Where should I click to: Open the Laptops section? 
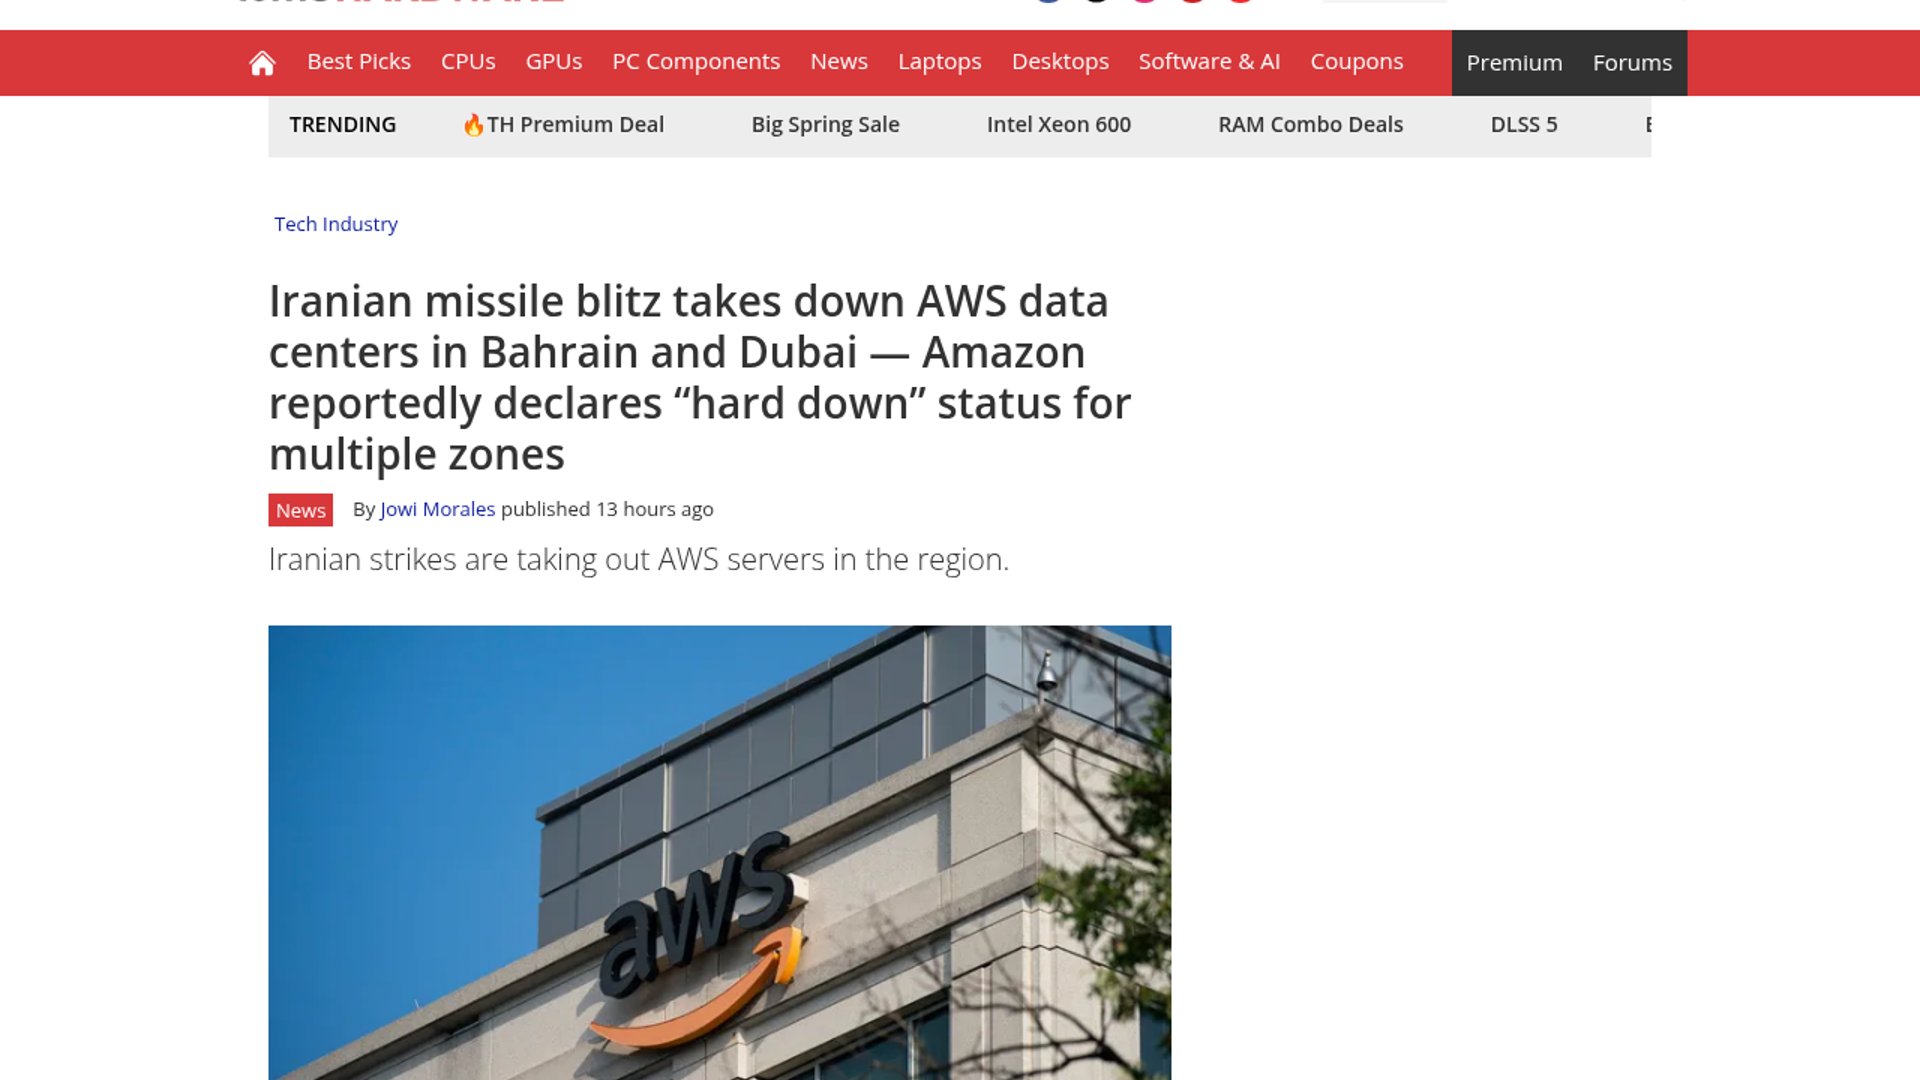tap(940, 62)
